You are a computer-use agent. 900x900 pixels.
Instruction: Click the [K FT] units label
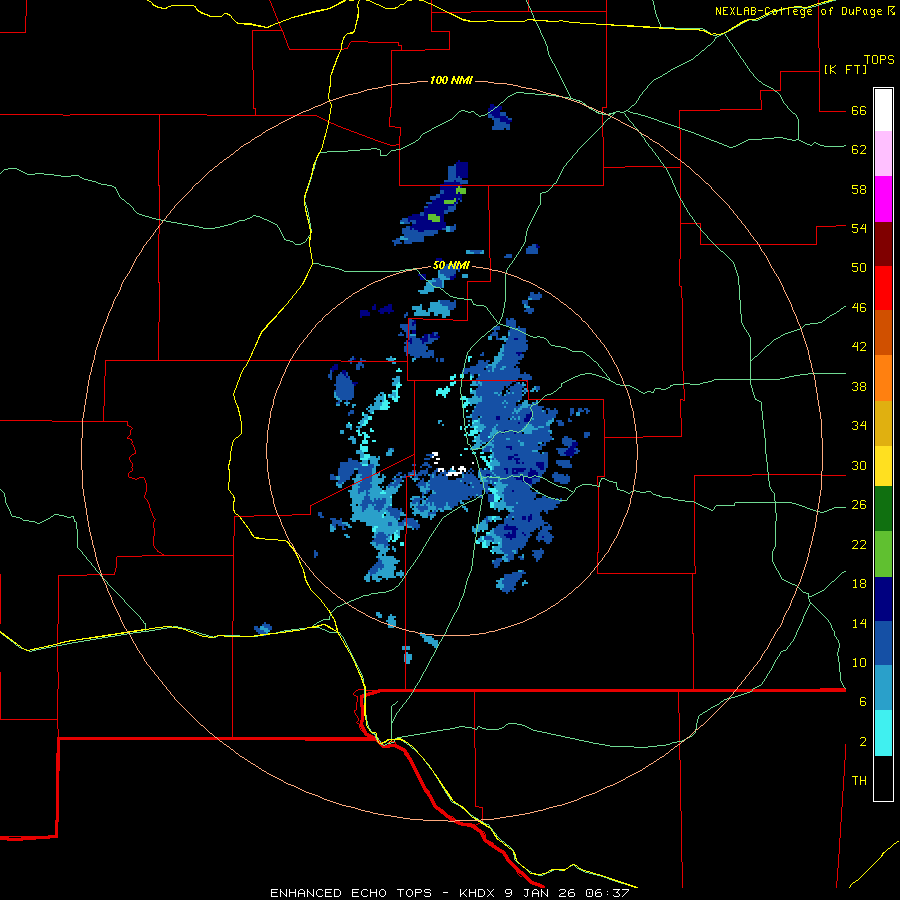click(845, 69)
